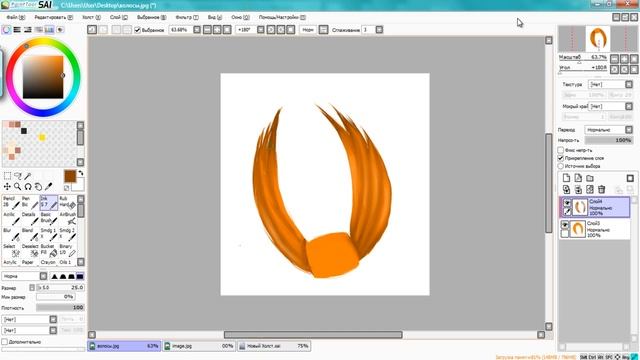Switch to the image.jpg document tab
The height and width of the screenshot is (360, 640).
pyautogui.click(x=199, y=346)
